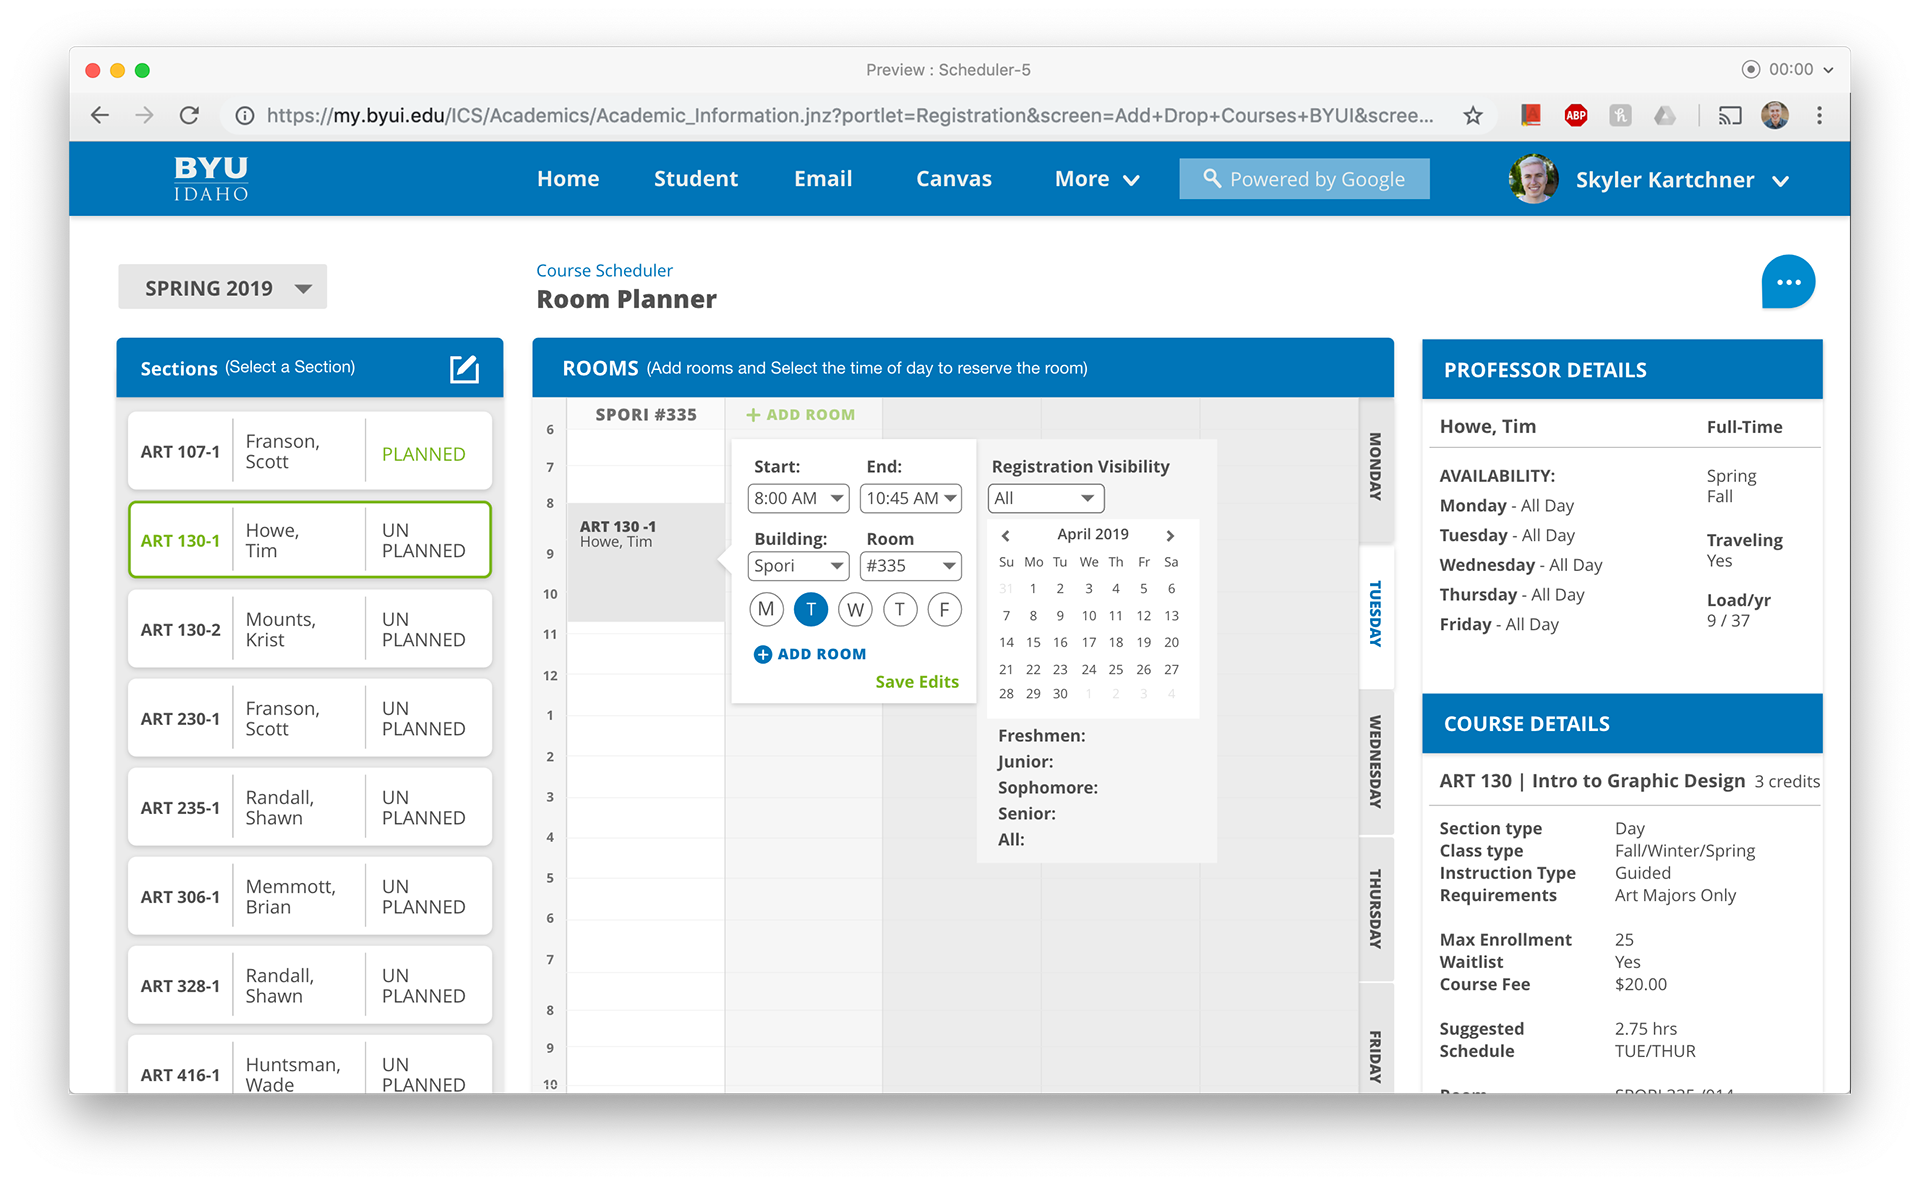Click the gray square extension icon beside ABP
The height and width of the screenshot is (1185, 1920).
(1620, 115)
